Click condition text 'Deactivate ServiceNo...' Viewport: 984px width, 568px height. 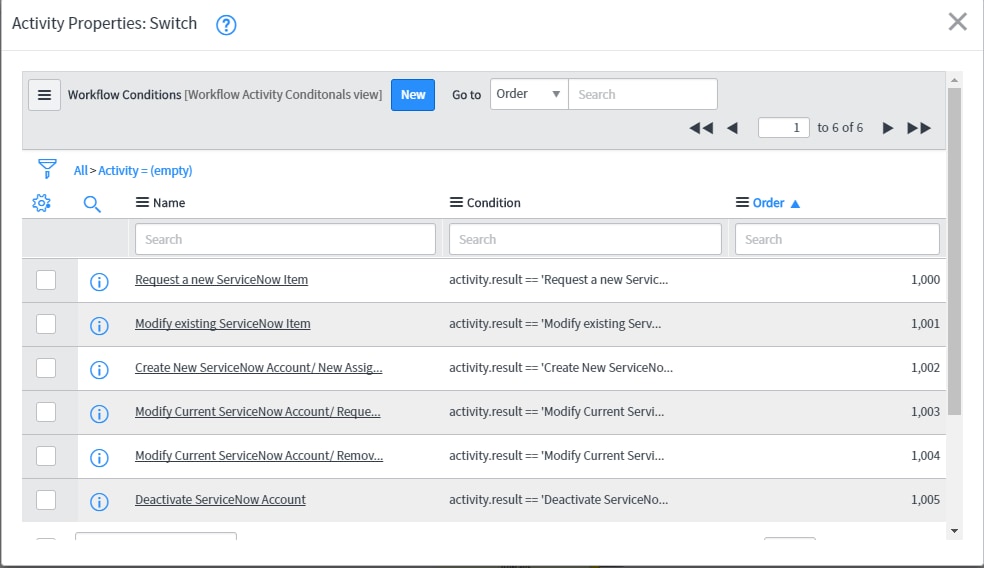pyautogui.click(x=559, y=499)
